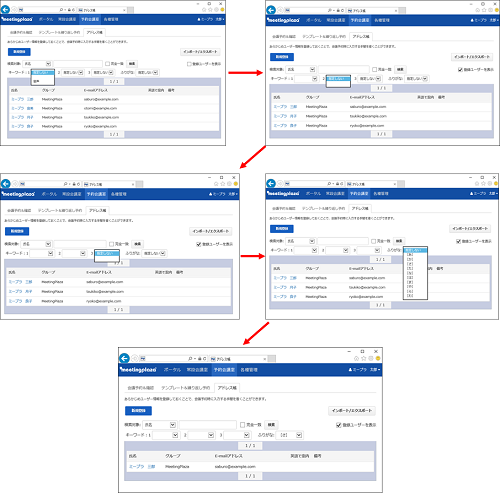The width and height of the screenshot is (500, 493).
Task: Click the search text field beside 氏名 in final screenshot
Action: pos(208,425)
